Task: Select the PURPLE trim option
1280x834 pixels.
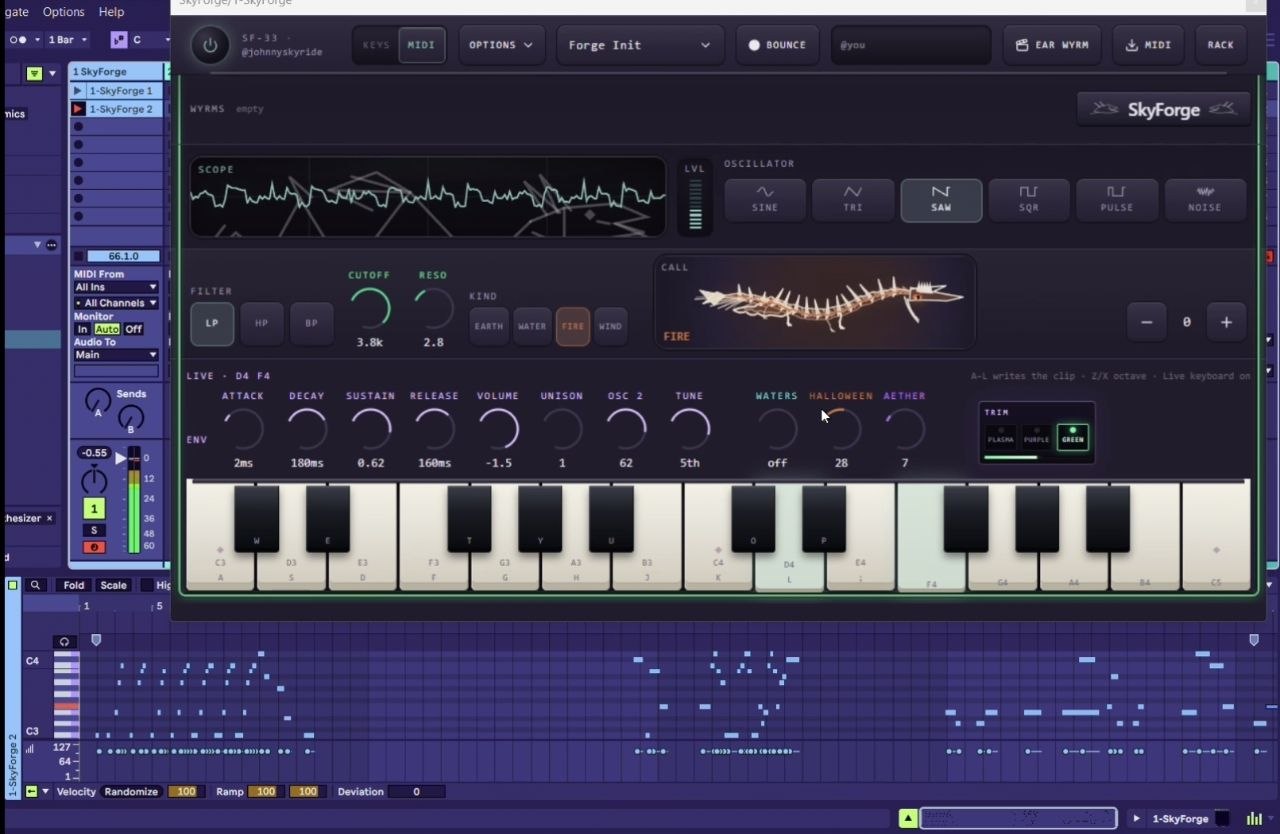Action: [x=1036, y=436]
